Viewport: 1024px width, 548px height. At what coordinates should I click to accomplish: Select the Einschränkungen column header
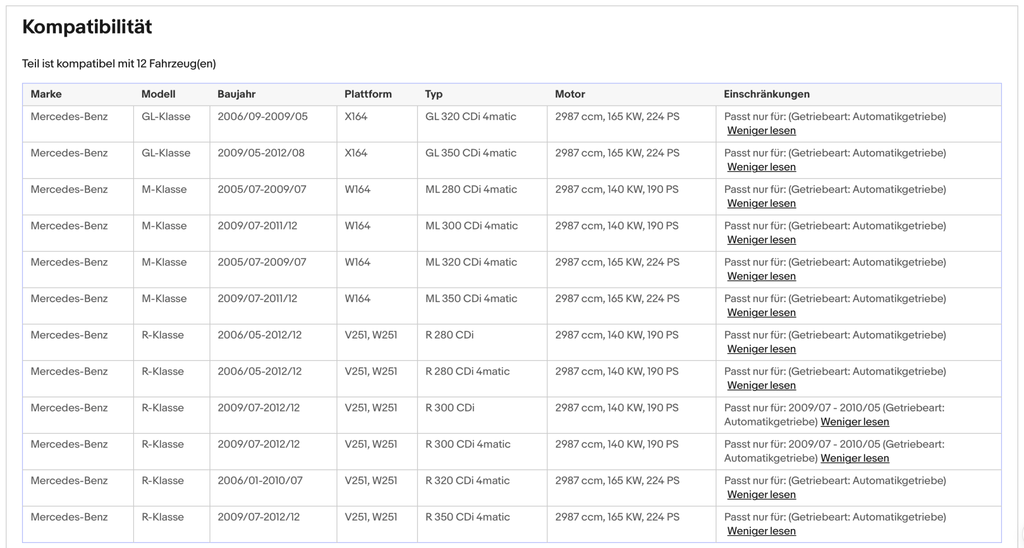click(x=767, y=94)
